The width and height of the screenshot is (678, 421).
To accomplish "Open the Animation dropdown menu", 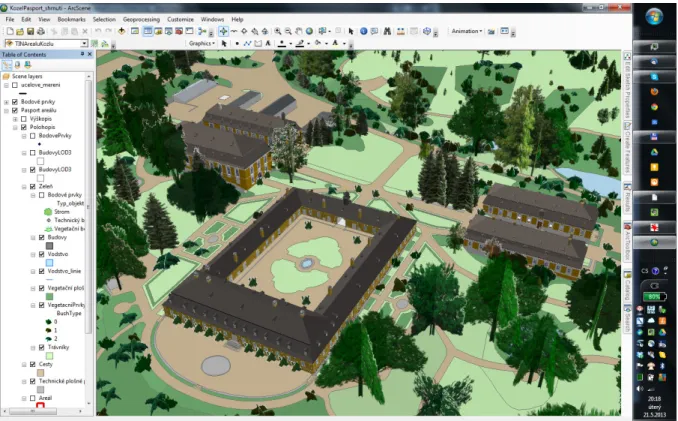I will coord(467,31).
